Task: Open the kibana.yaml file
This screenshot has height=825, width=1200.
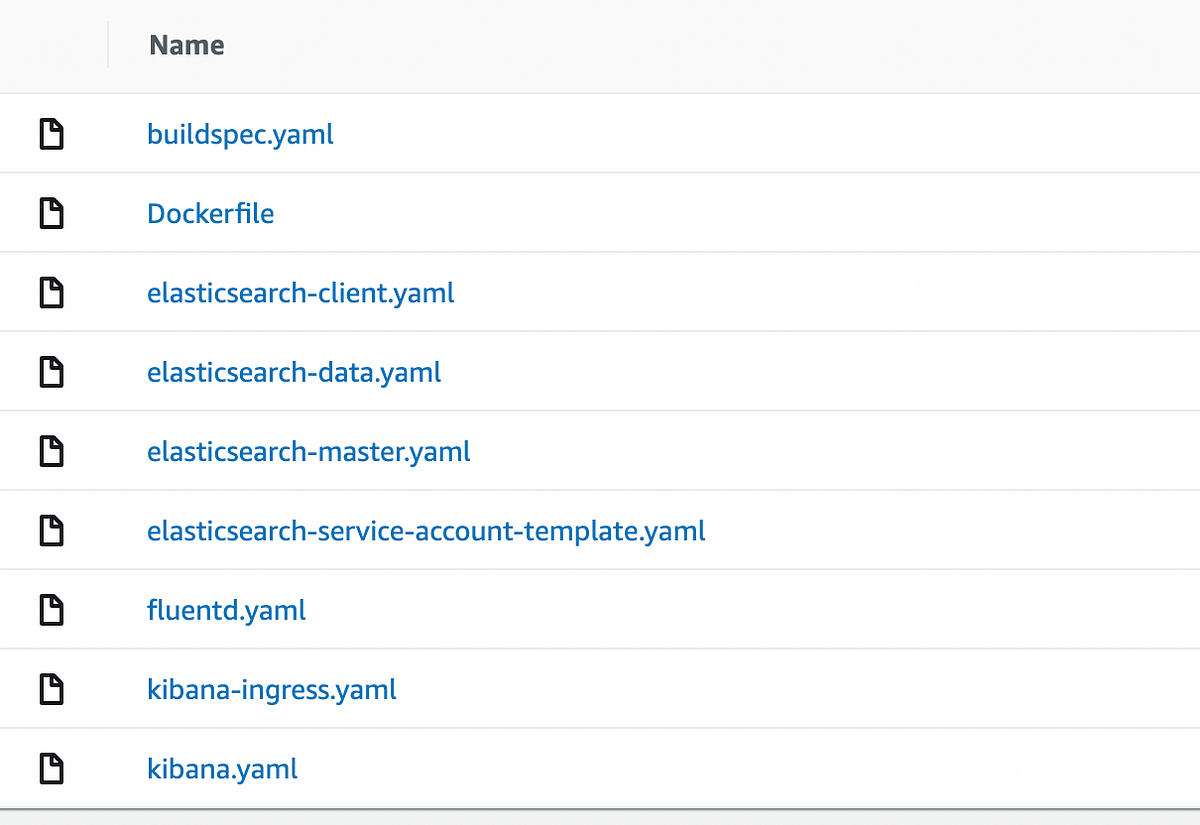Action: pyautogui.click(x=222, y=768)
